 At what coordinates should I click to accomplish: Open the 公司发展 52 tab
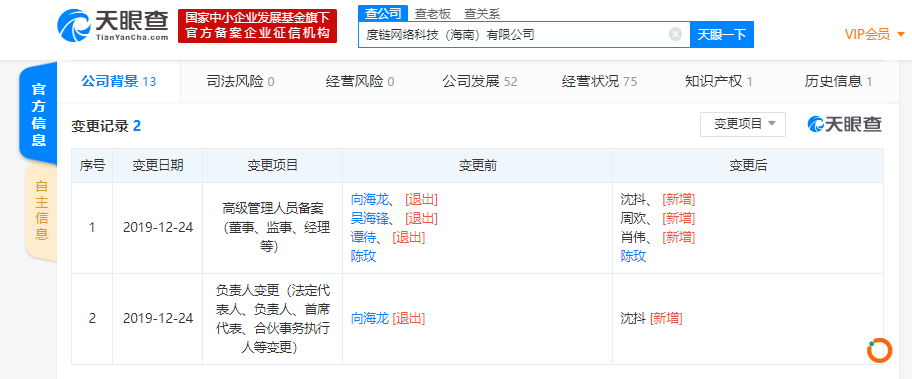coord(479,82)
